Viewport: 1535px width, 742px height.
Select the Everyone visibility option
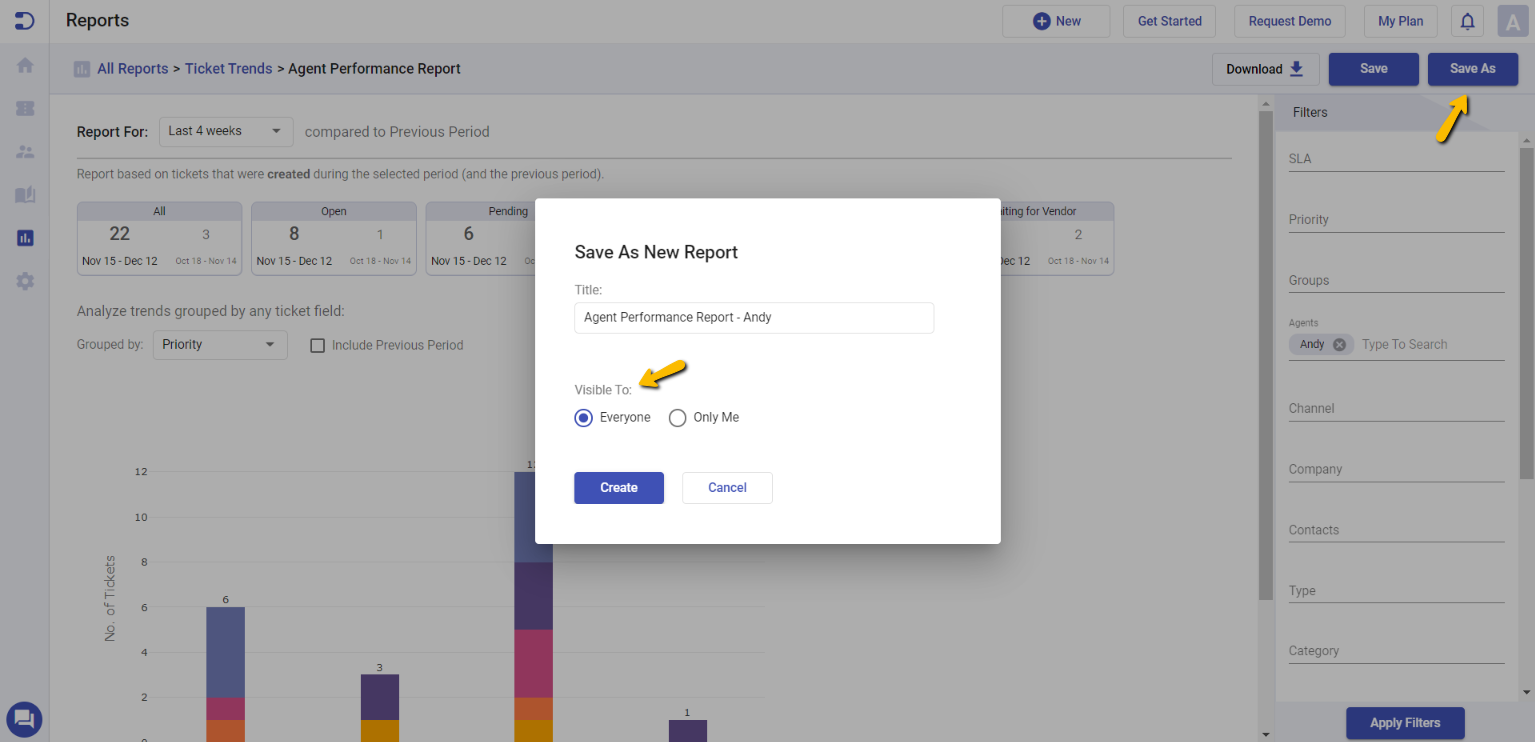pyautogui.click(x=583, y=417)
